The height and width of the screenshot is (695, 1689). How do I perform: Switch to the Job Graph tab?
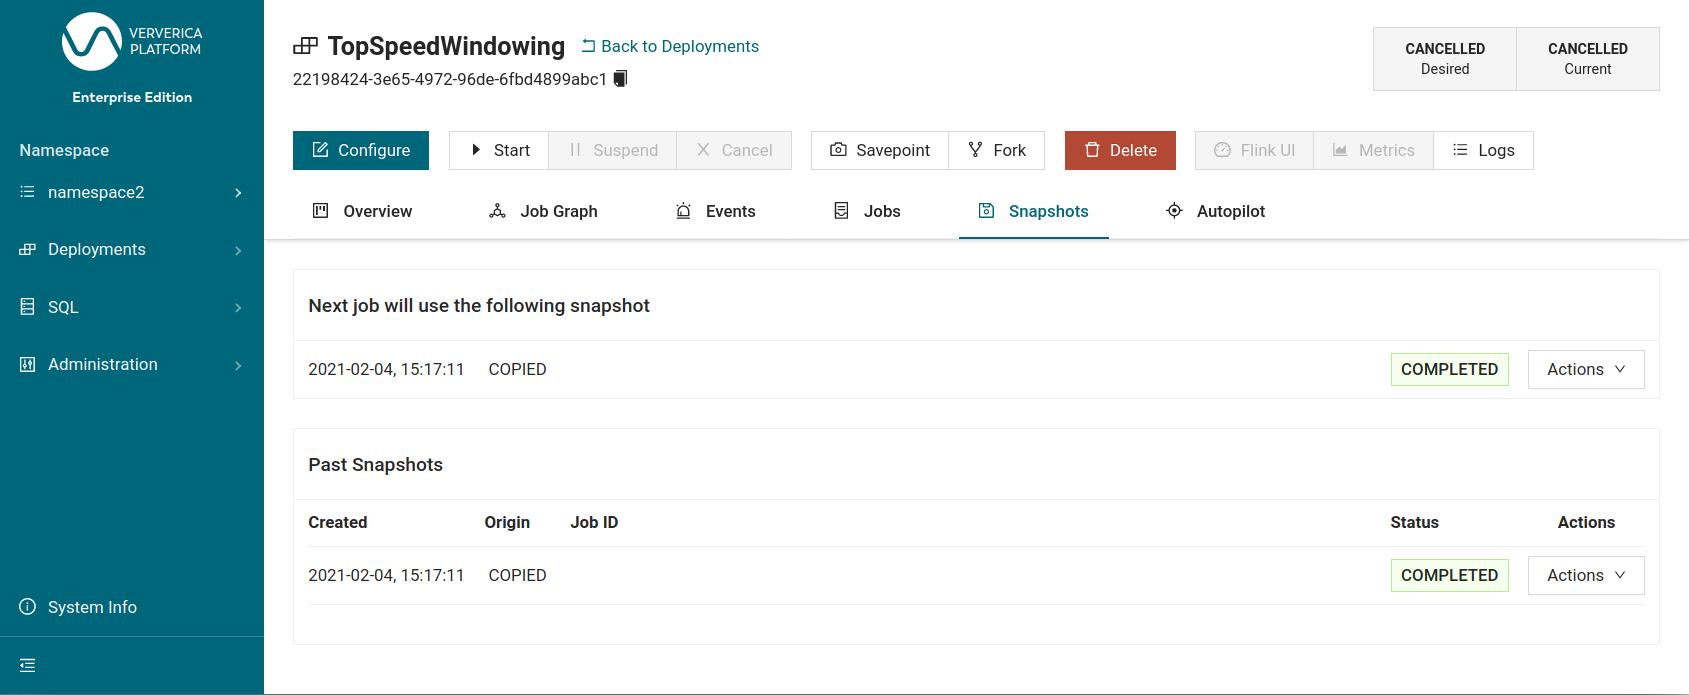(x=543, y=211)
